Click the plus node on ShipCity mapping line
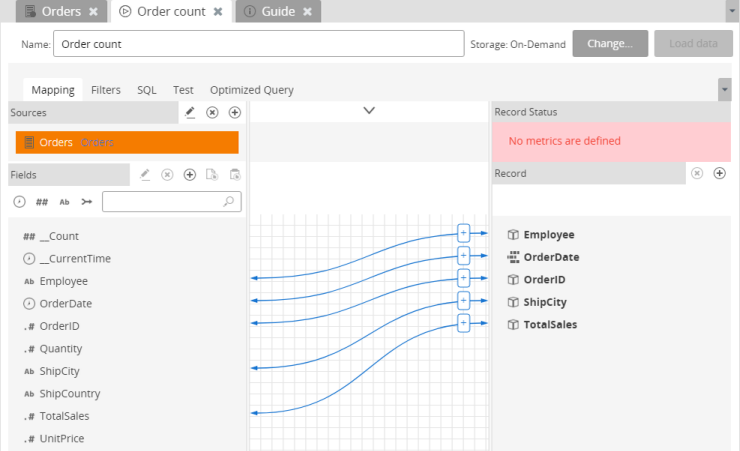Viewport: 740px width, 451px height. (463, 301)
